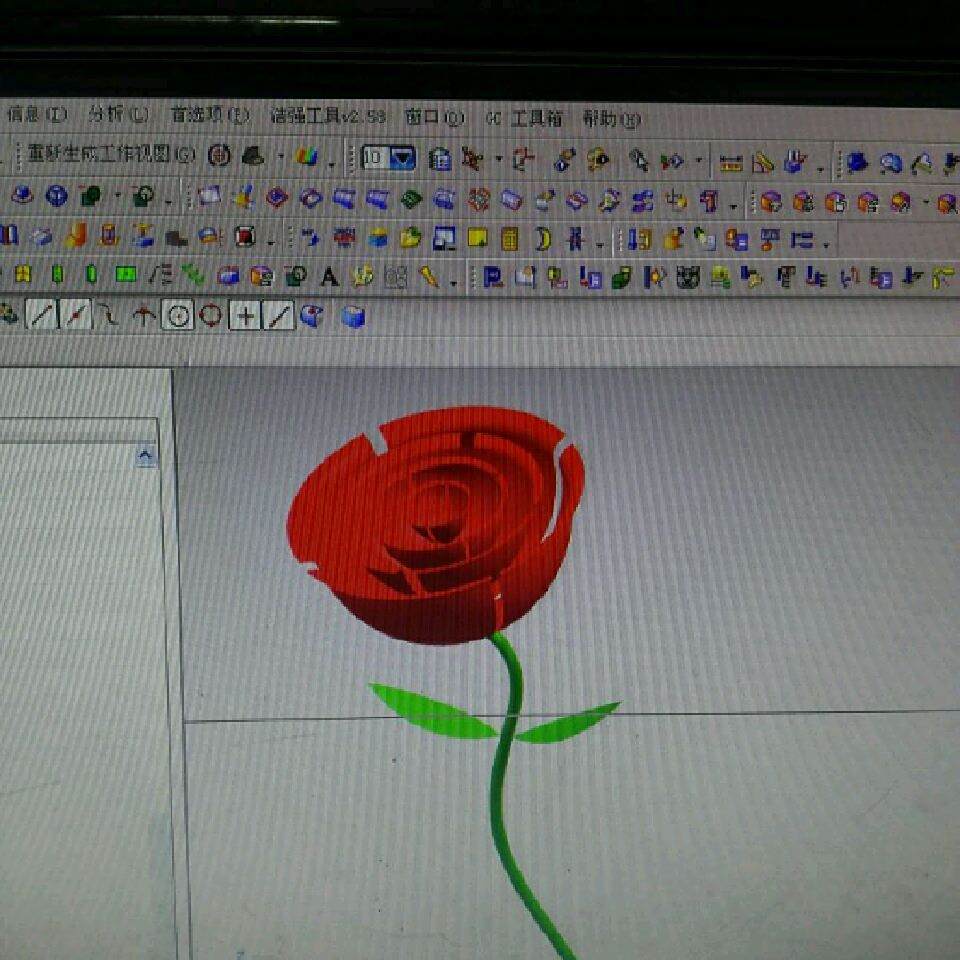Open the layer number dropdown arrow
960x960 pixels.
click(x=402, y=158)
